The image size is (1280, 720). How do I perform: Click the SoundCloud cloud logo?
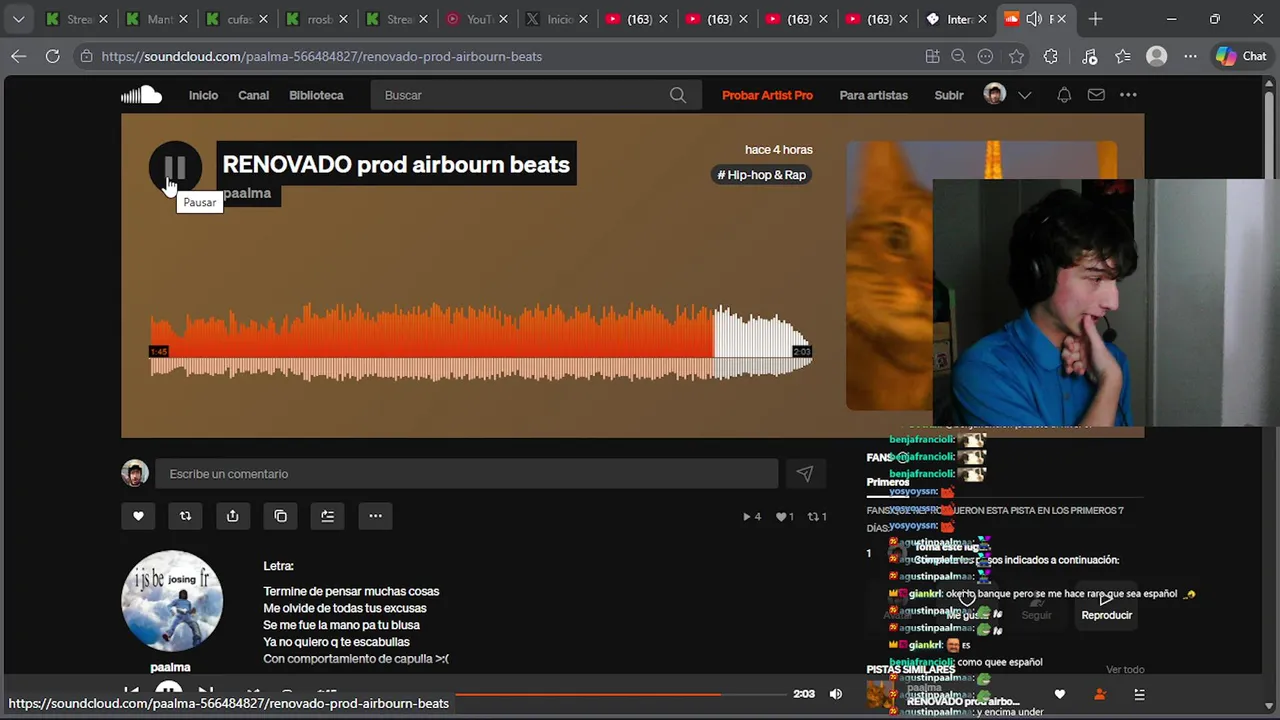(x=141, y=95)
